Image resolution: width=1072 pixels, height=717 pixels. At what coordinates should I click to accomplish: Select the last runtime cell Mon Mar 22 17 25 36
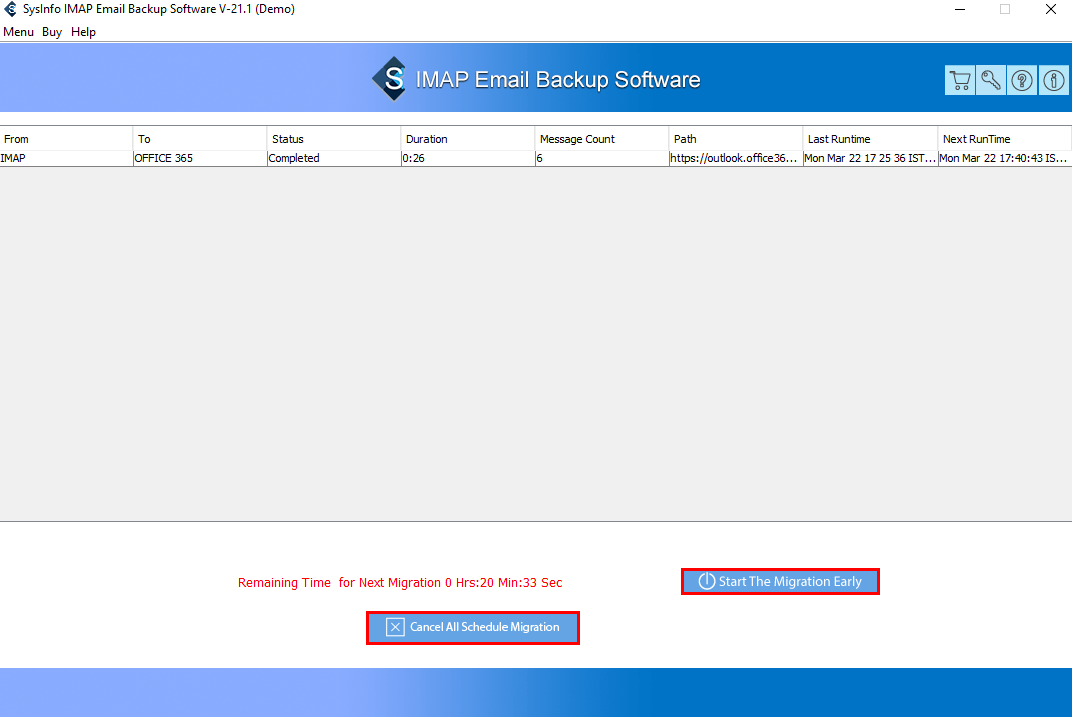click(x=870, y=158)
